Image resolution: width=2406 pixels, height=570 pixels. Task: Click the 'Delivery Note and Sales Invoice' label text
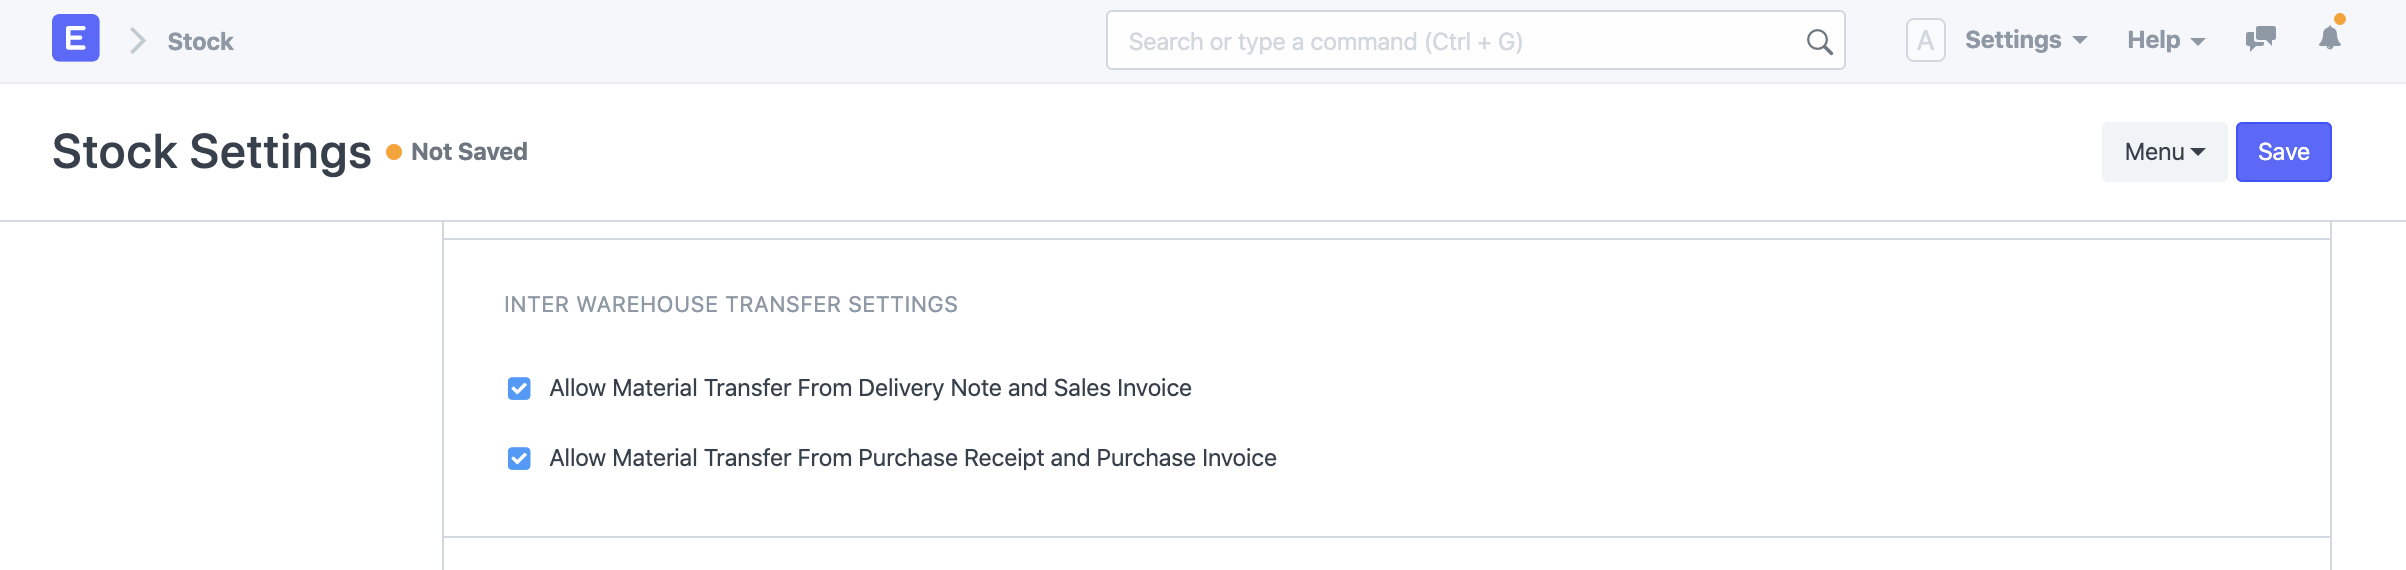tap(870, 388)
